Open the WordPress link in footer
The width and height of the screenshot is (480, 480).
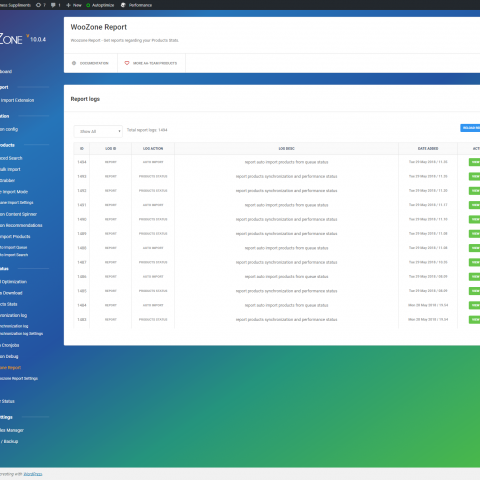click(33, 474)
